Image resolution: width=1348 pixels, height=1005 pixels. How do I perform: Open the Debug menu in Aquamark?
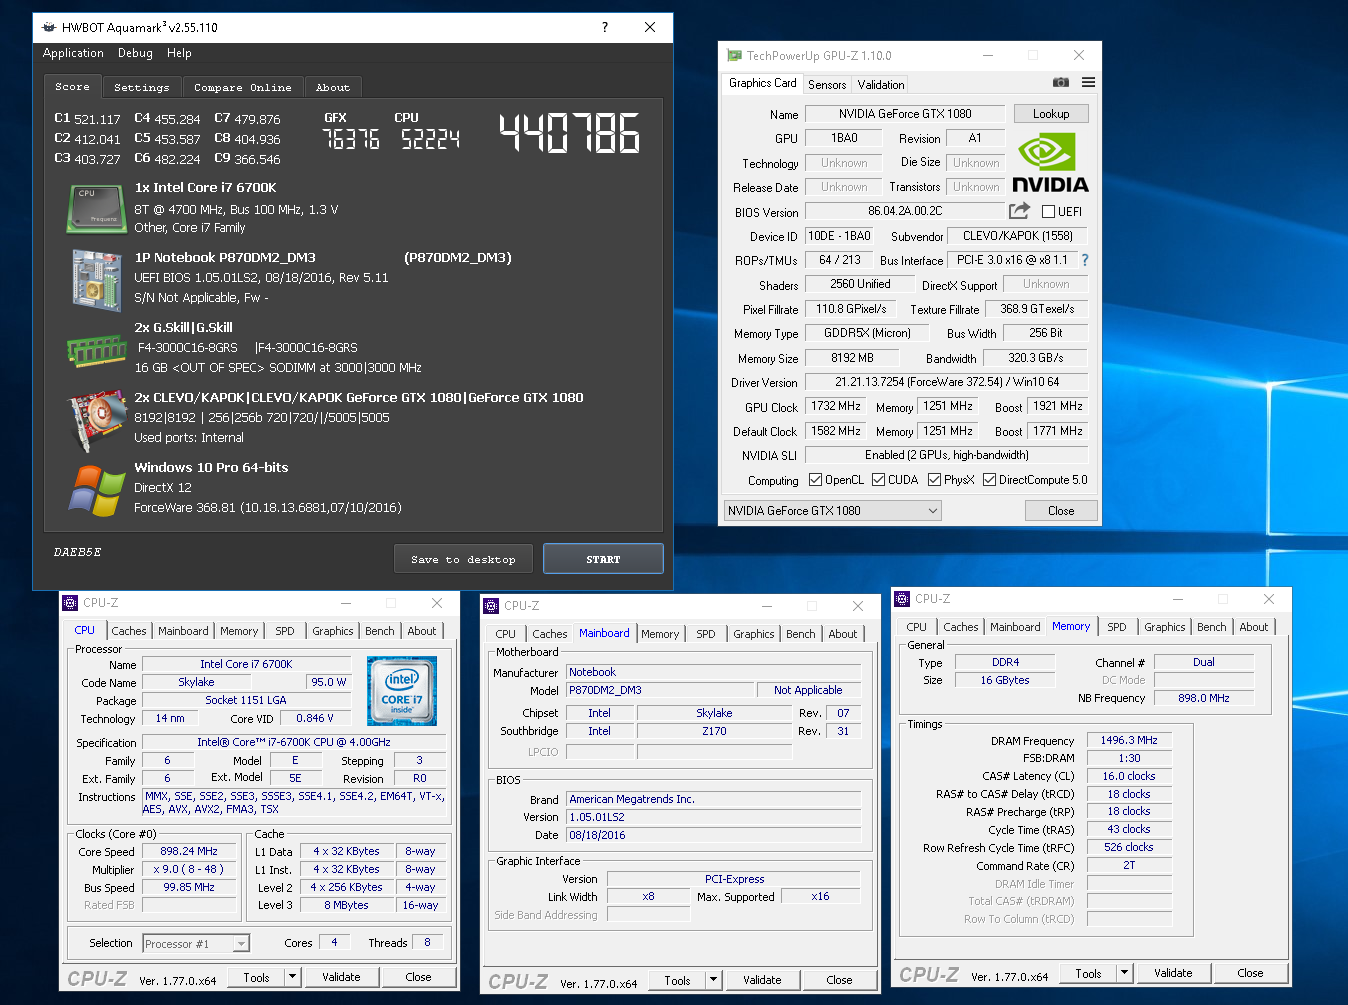point(135,53)
